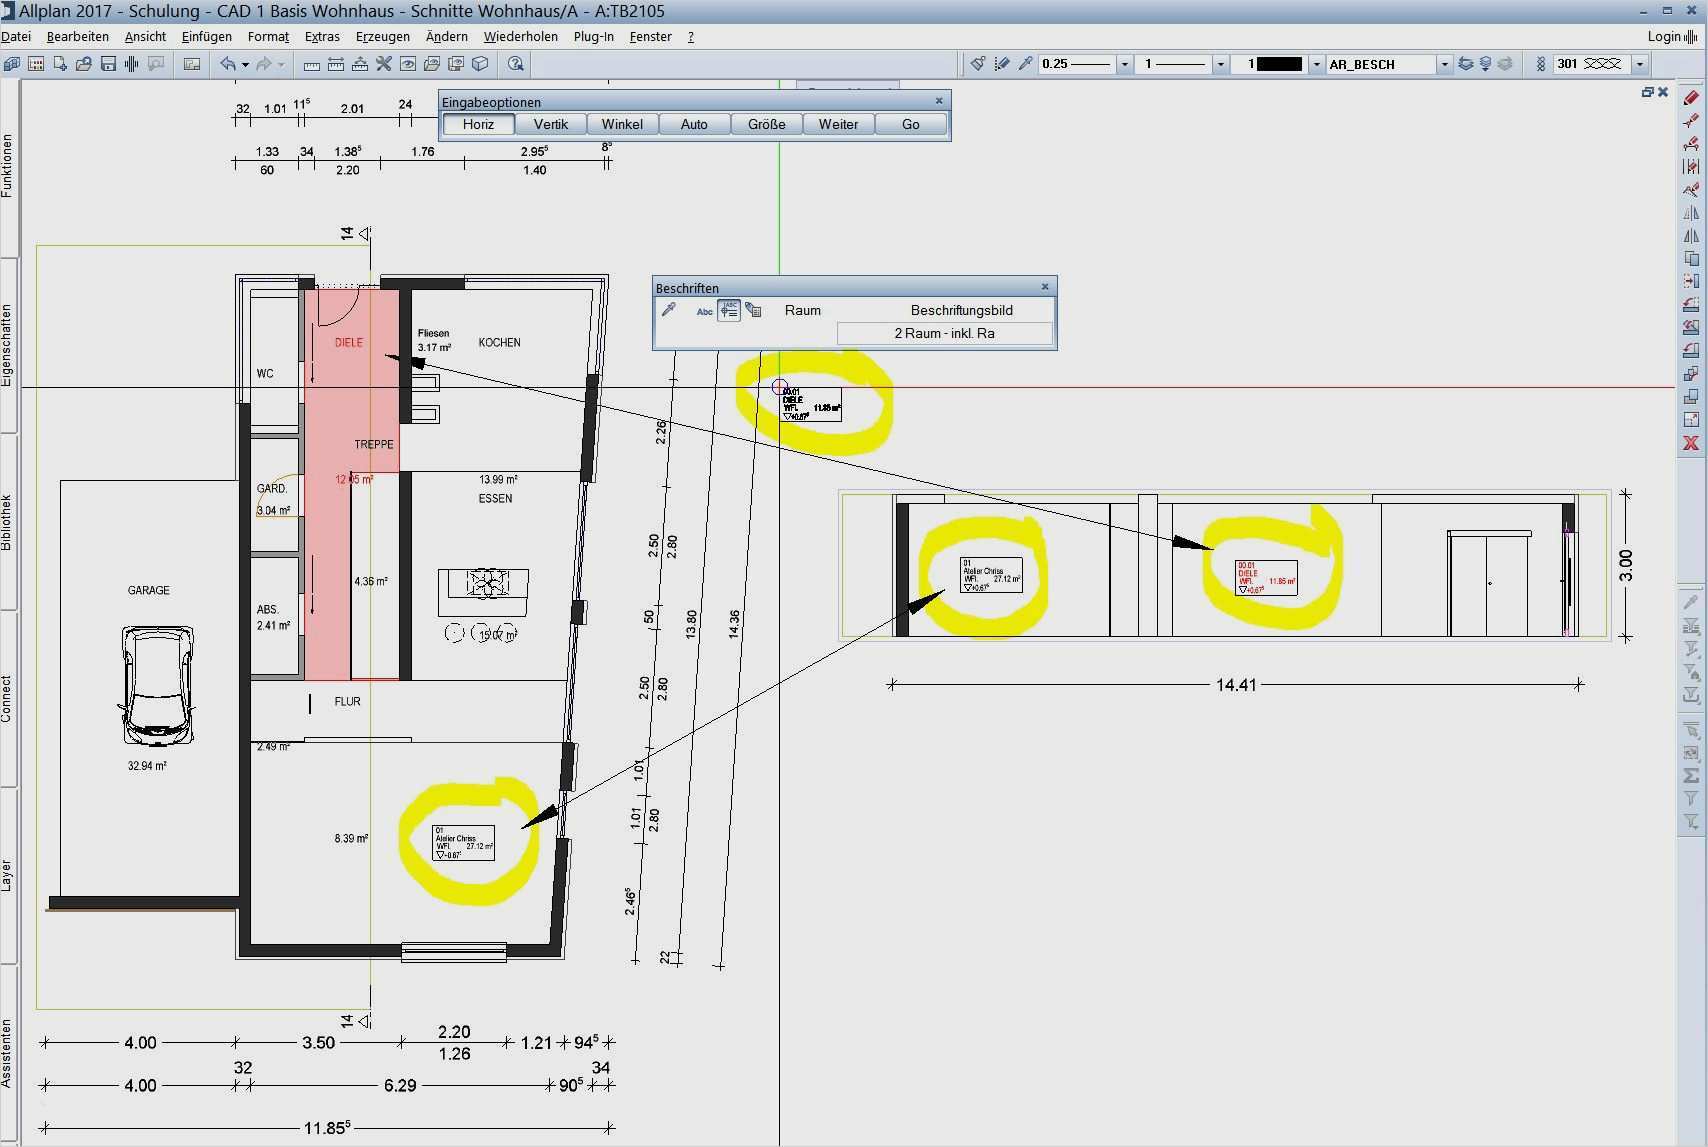Viewport: 1708px width, 1147px height.
Task: Click the measure ruler icon in toolbar
Action: pyautogui.click(x=312, y=64)
